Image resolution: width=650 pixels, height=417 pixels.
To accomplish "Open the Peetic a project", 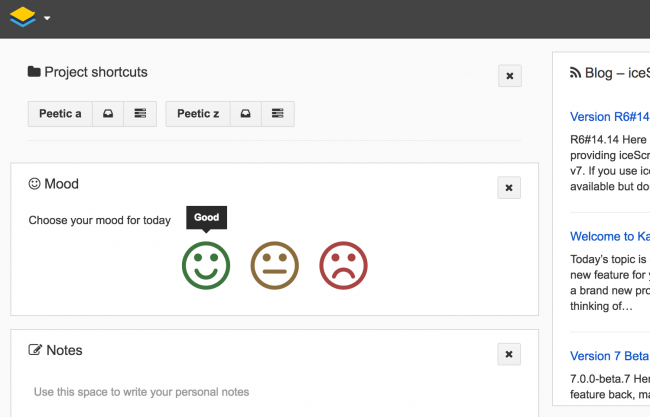I will (x=60, y=114).
